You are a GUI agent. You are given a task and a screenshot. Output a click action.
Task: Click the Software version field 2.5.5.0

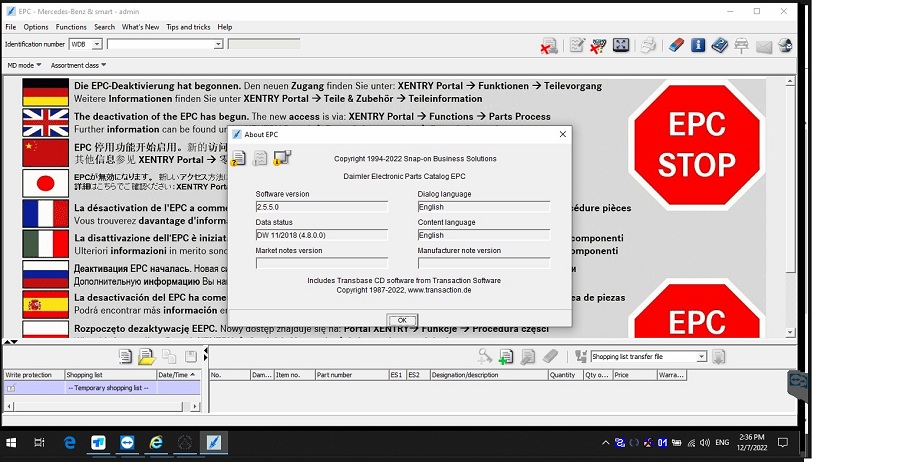pyautogui.click(x=321, y=207)
